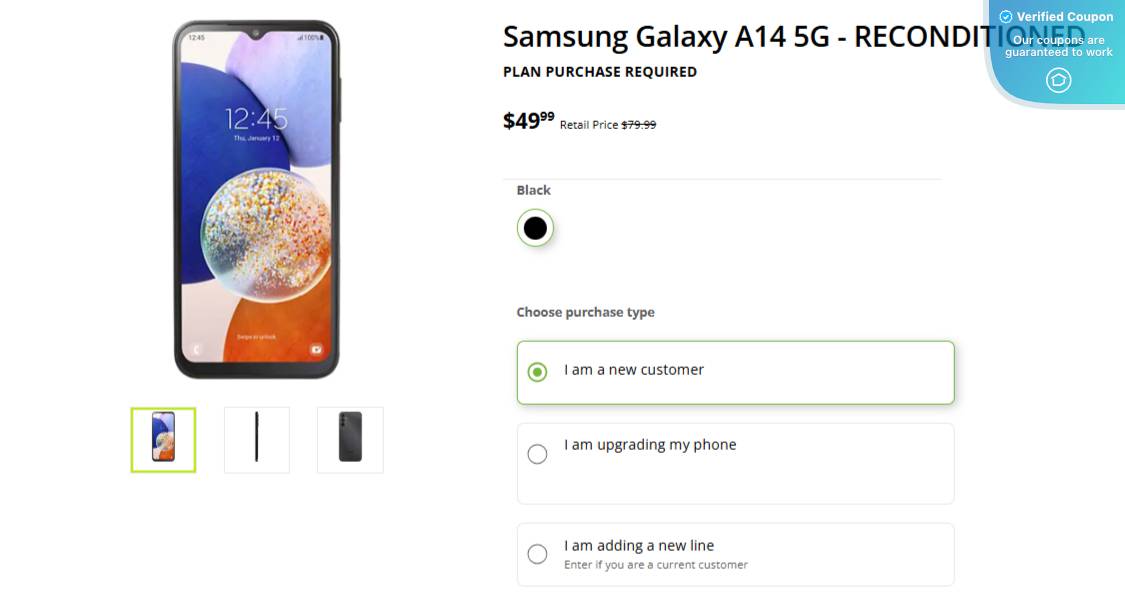Image resolution: width=1125 pixels, height=602 pixels.
Task: Click the "Verified Coupon" heading text
Action: tap(1065, 17)
